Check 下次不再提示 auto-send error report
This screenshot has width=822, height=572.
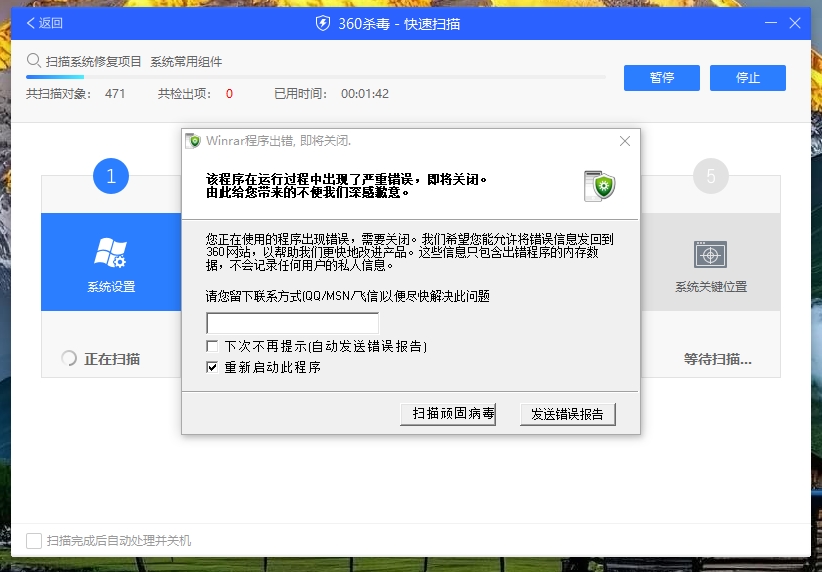[212, 346]
